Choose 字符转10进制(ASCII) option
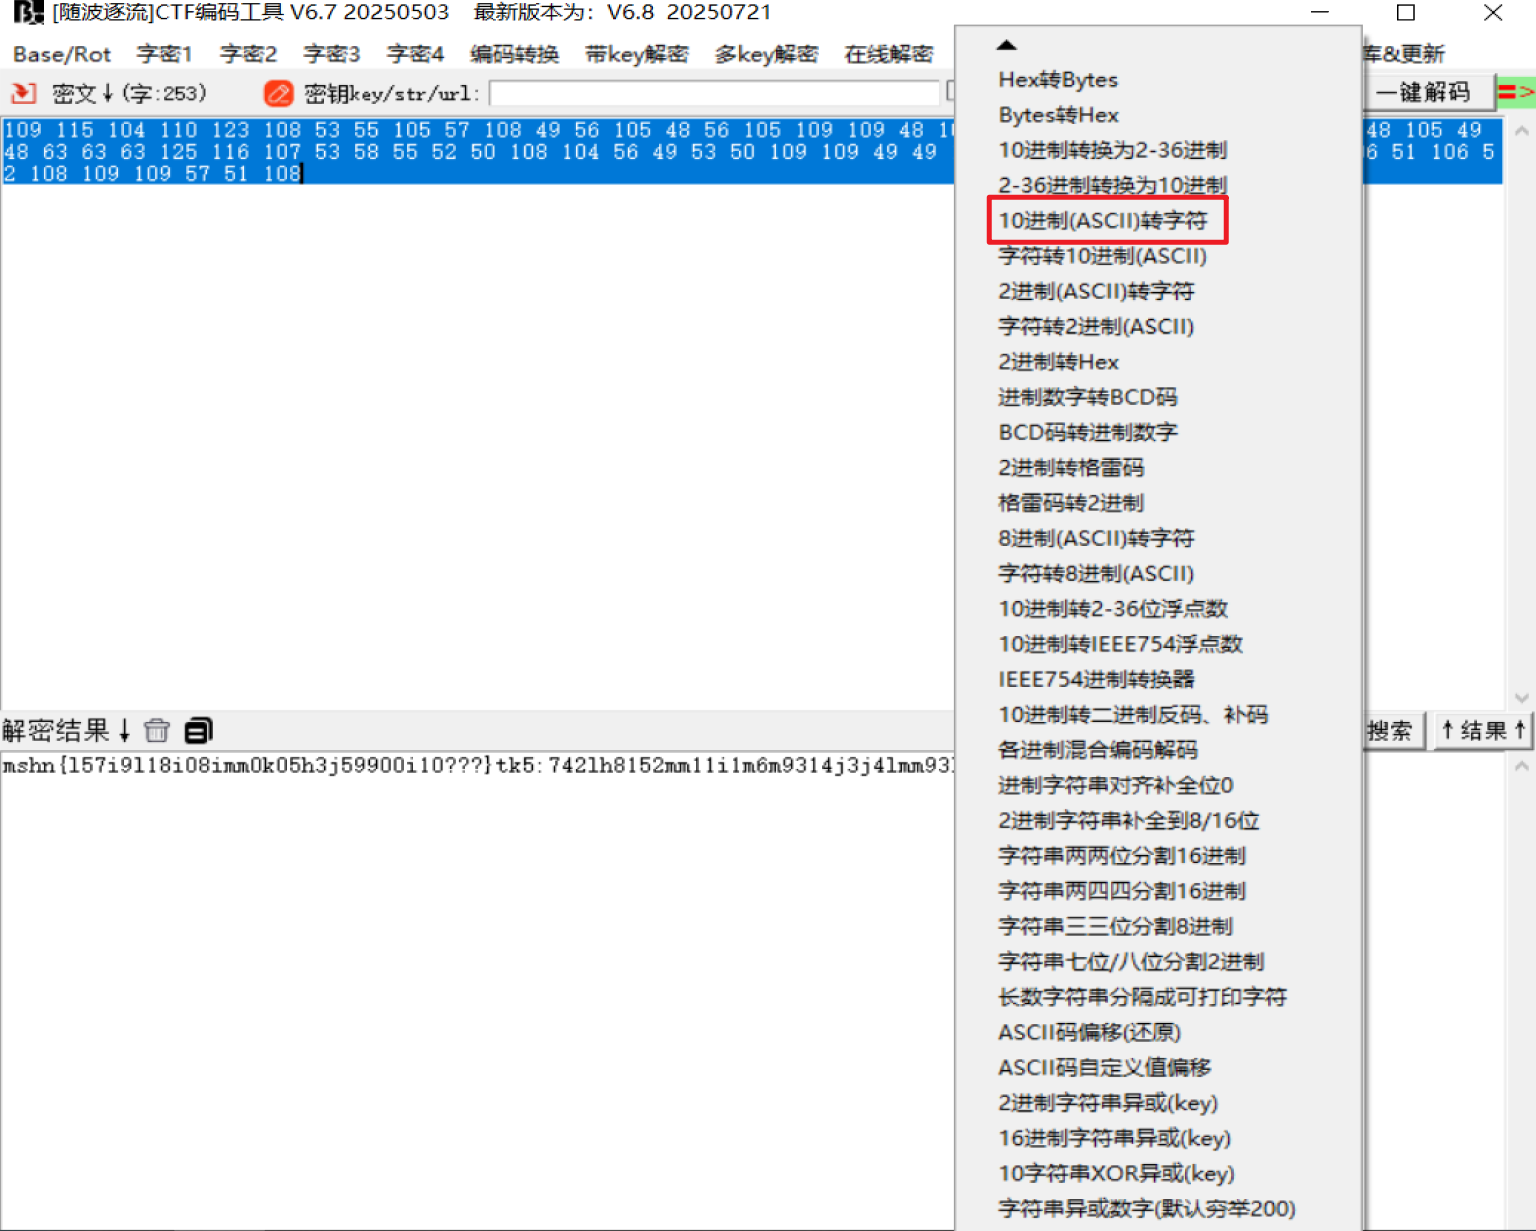Viewport: 1536px width, 1231px height. click(x=1103, y=256)
